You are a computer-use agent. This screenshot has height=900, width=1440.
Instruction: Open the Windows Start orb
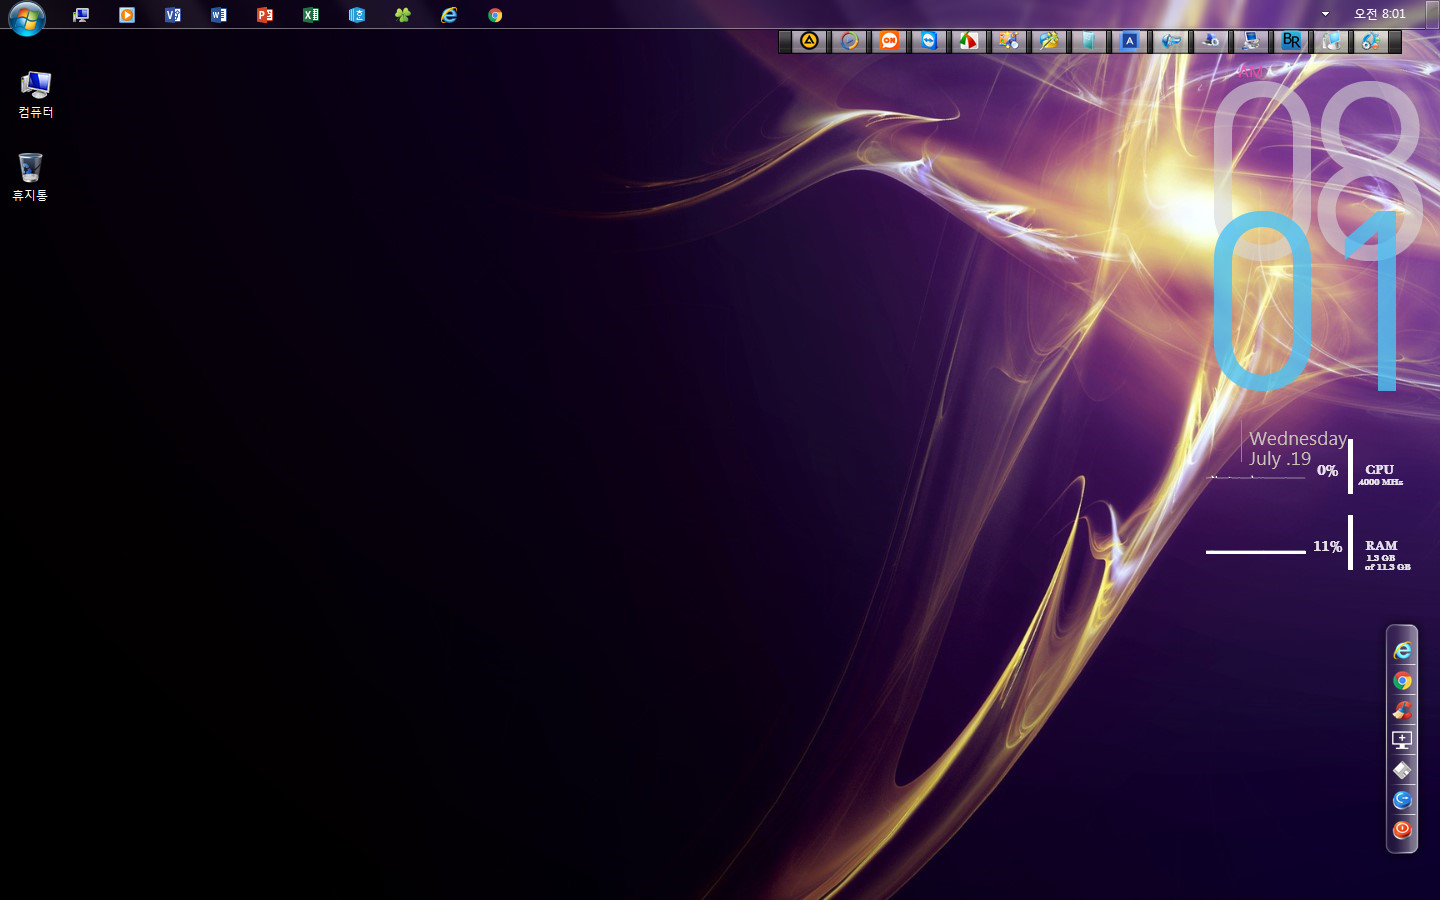click(27, 17)
